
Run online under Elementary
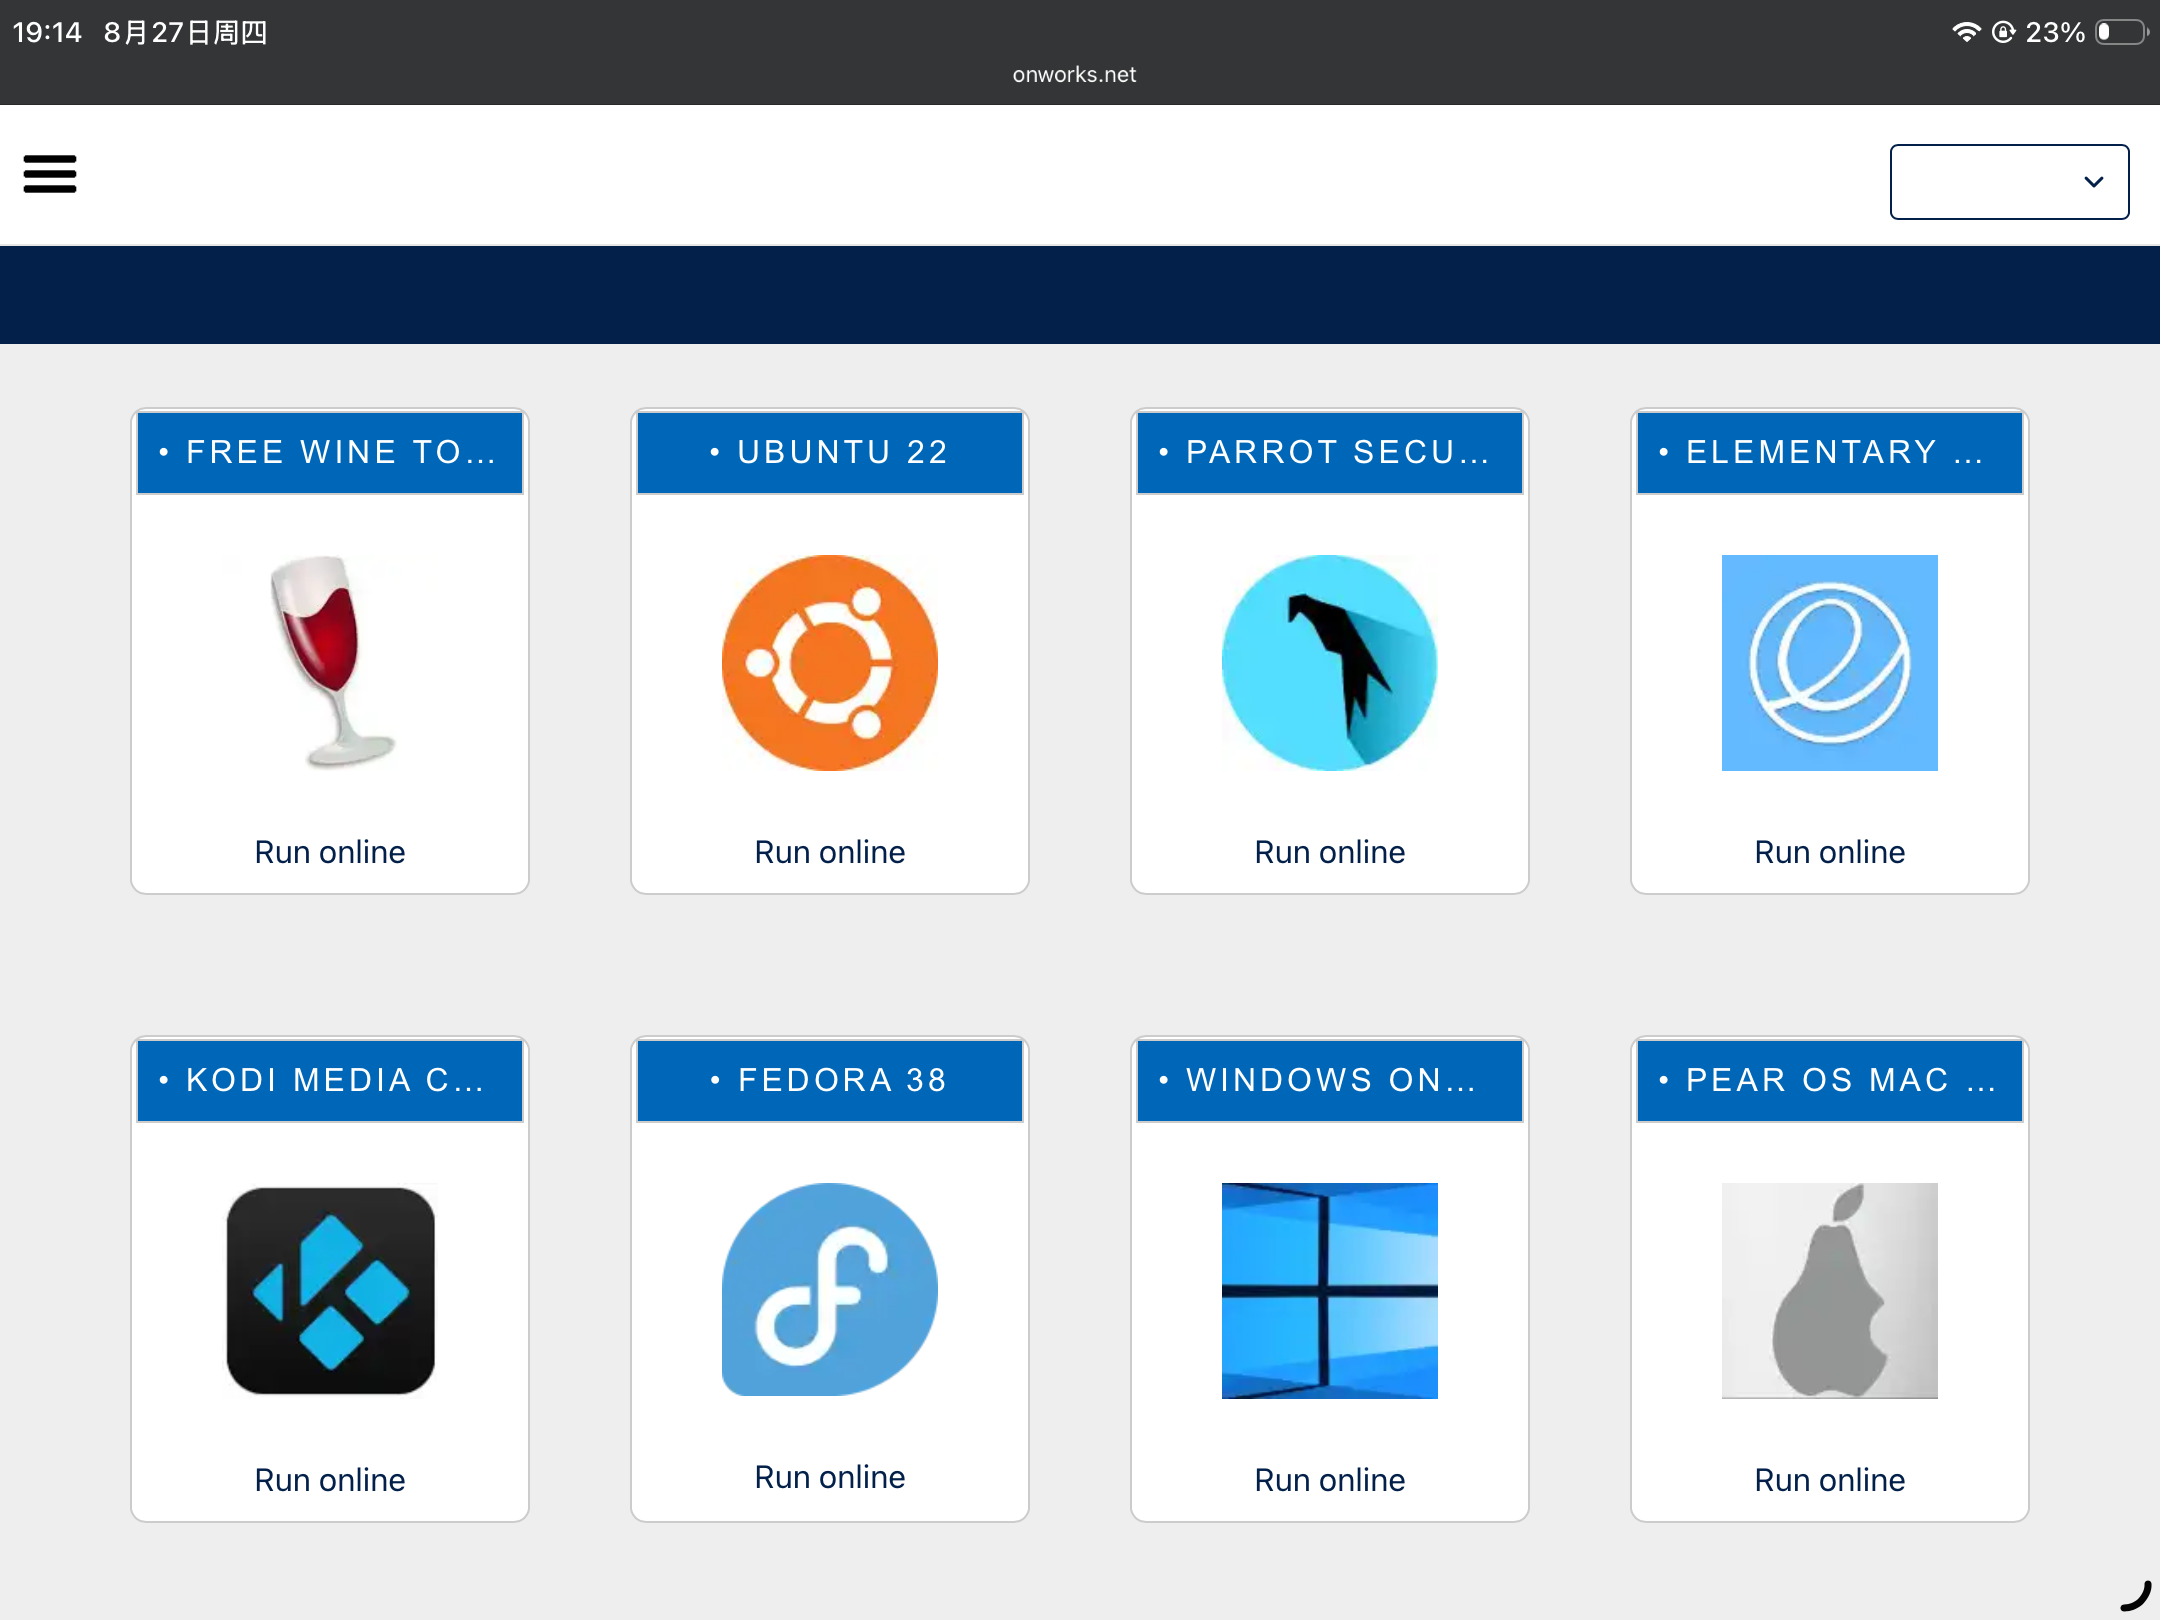coord(1830,852)
